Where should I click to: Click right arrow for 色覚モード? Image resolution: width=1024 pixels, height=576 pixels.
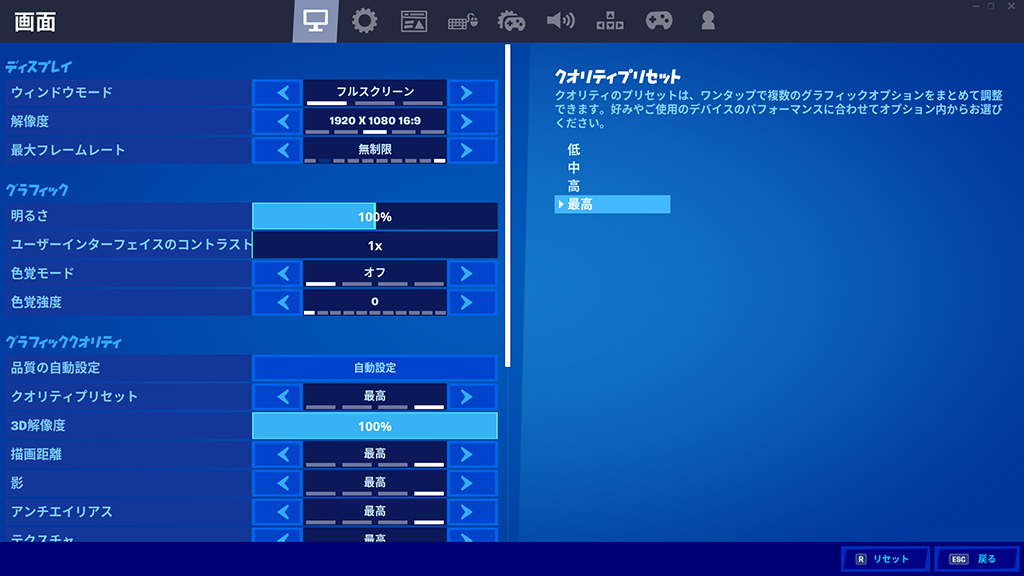pos(472,274)
